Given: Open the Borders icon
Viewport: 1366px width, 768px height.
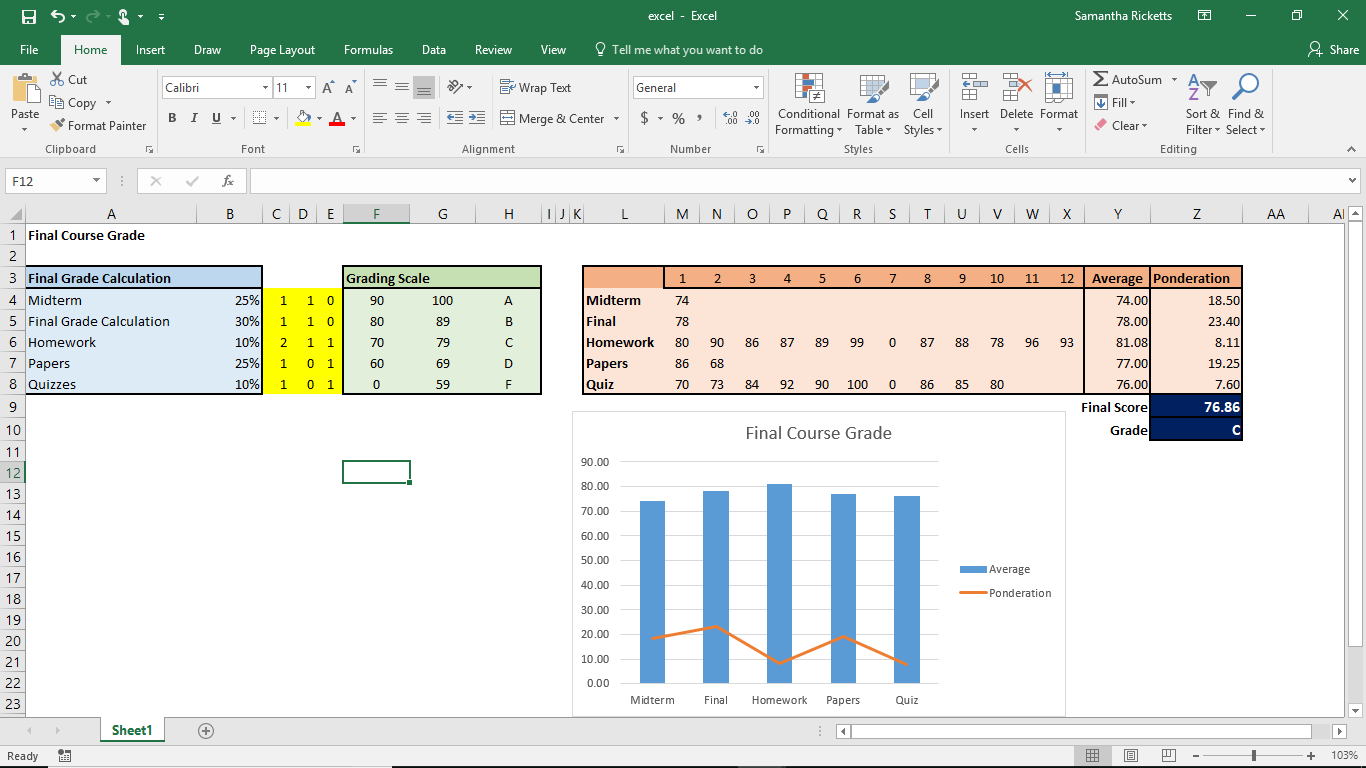Looking at the screenshot, I should pos(259,118).
